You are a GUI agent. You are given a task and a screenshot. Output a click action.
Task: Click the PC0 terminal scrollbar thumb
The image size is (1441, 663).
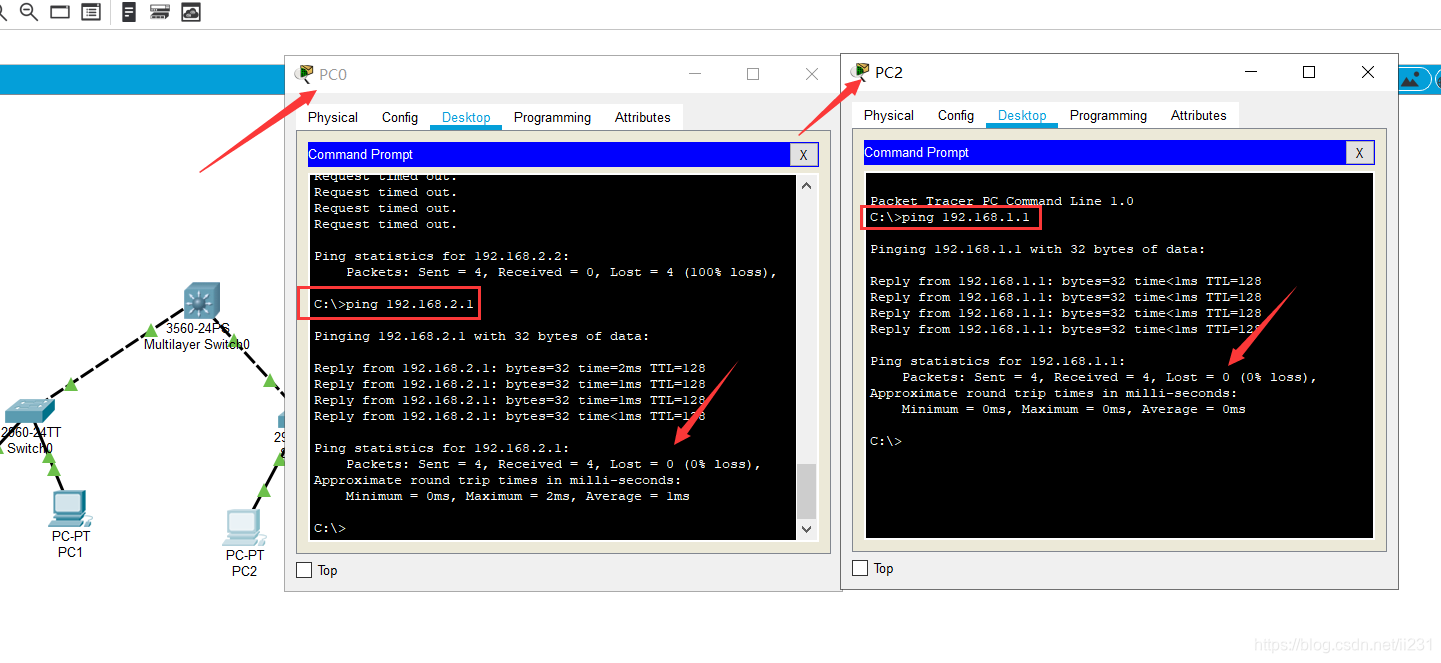click(x=806, y=491)
